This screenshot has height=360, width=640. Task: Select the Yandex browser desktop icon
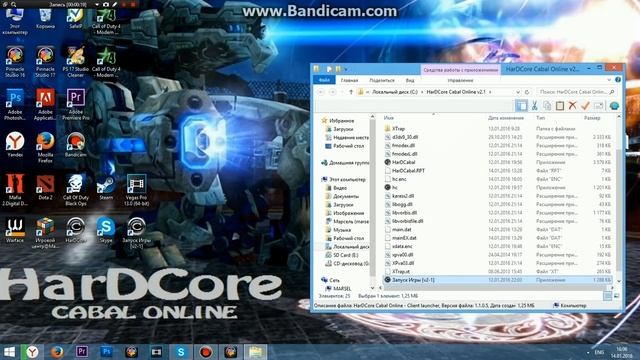(x=15, y=145)
